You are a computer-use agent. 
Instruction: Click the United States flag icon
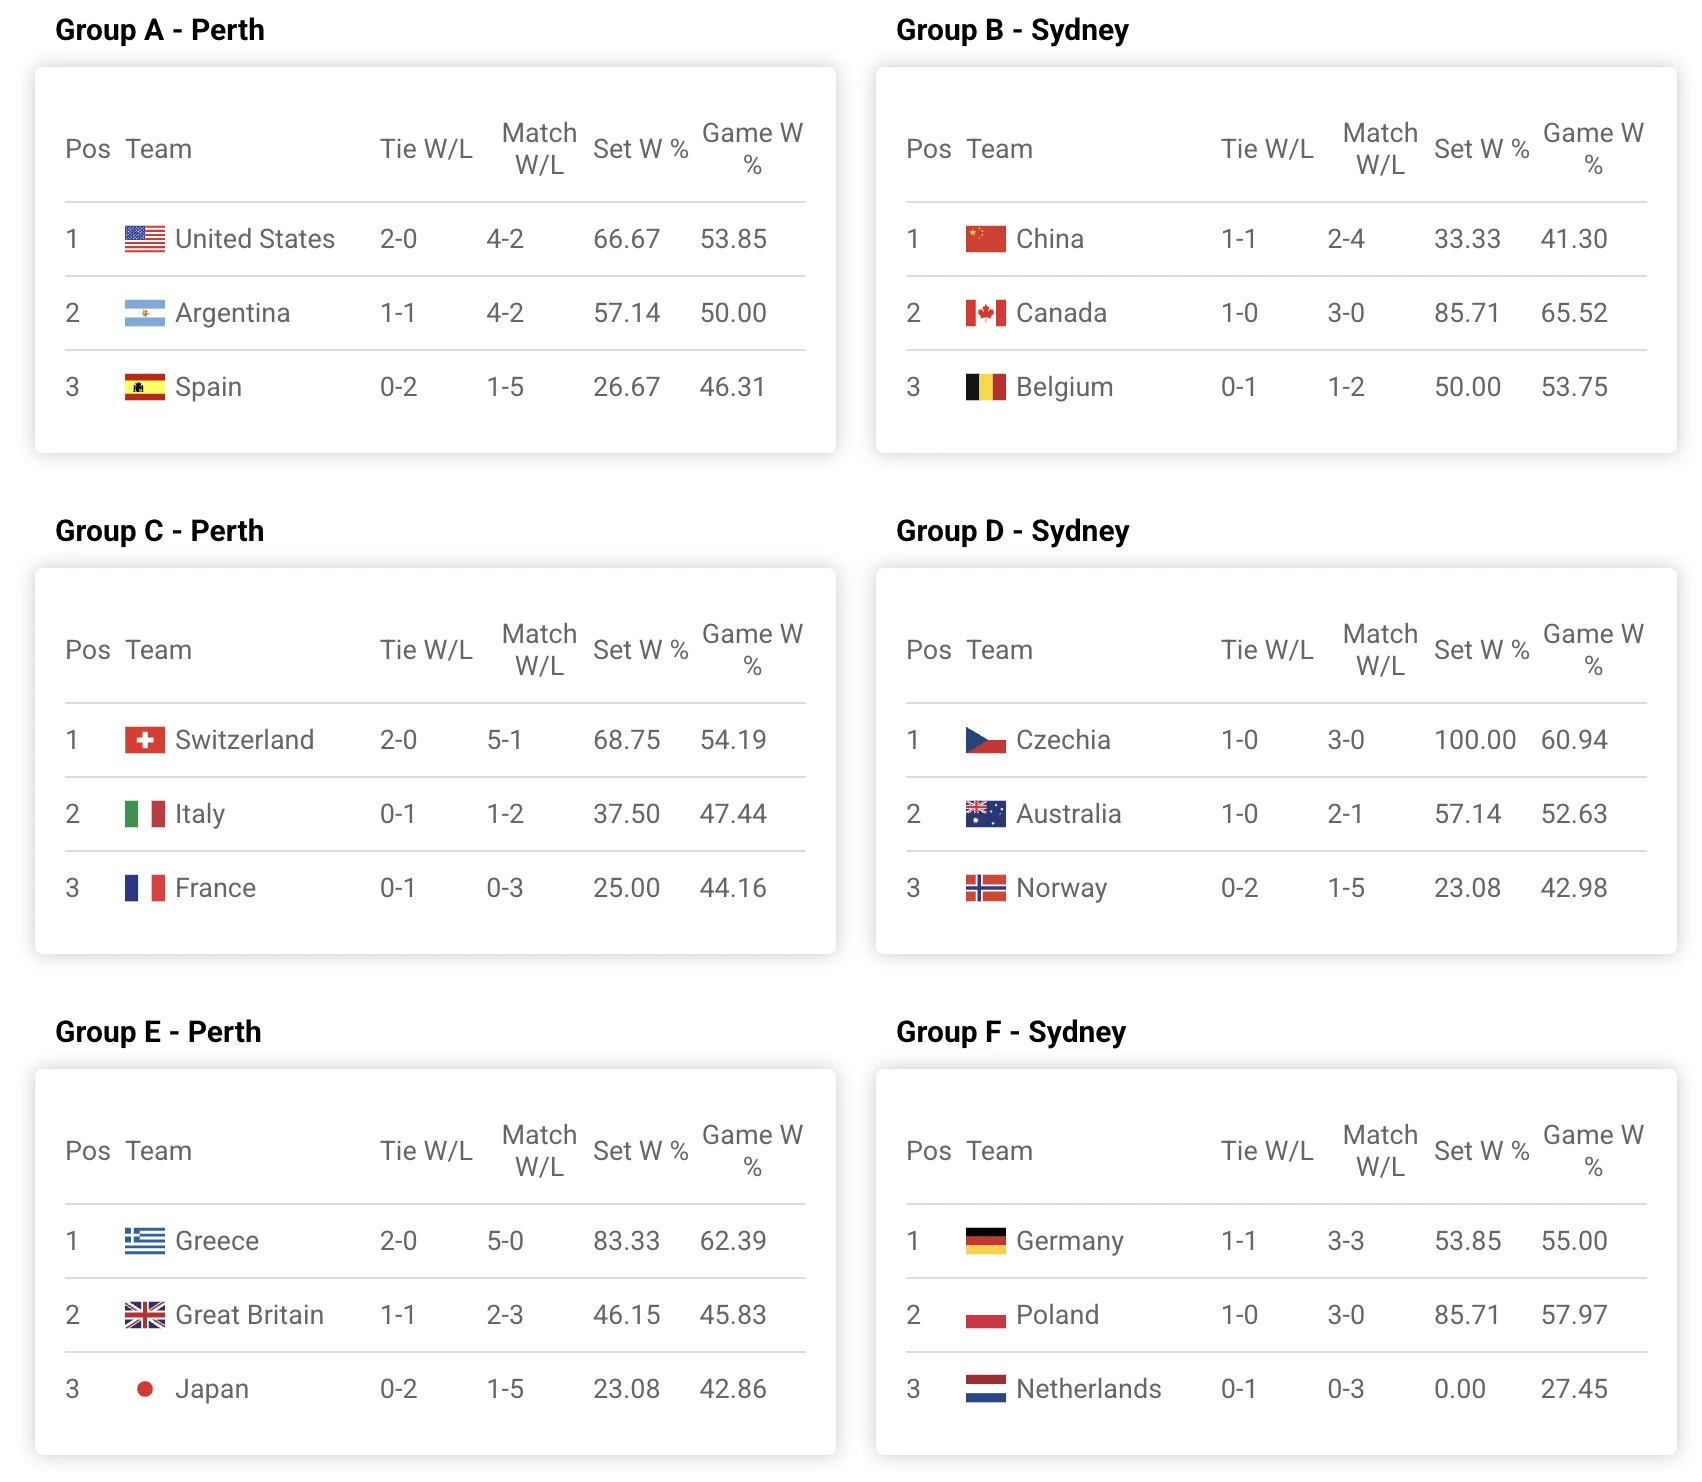[145, 239]
